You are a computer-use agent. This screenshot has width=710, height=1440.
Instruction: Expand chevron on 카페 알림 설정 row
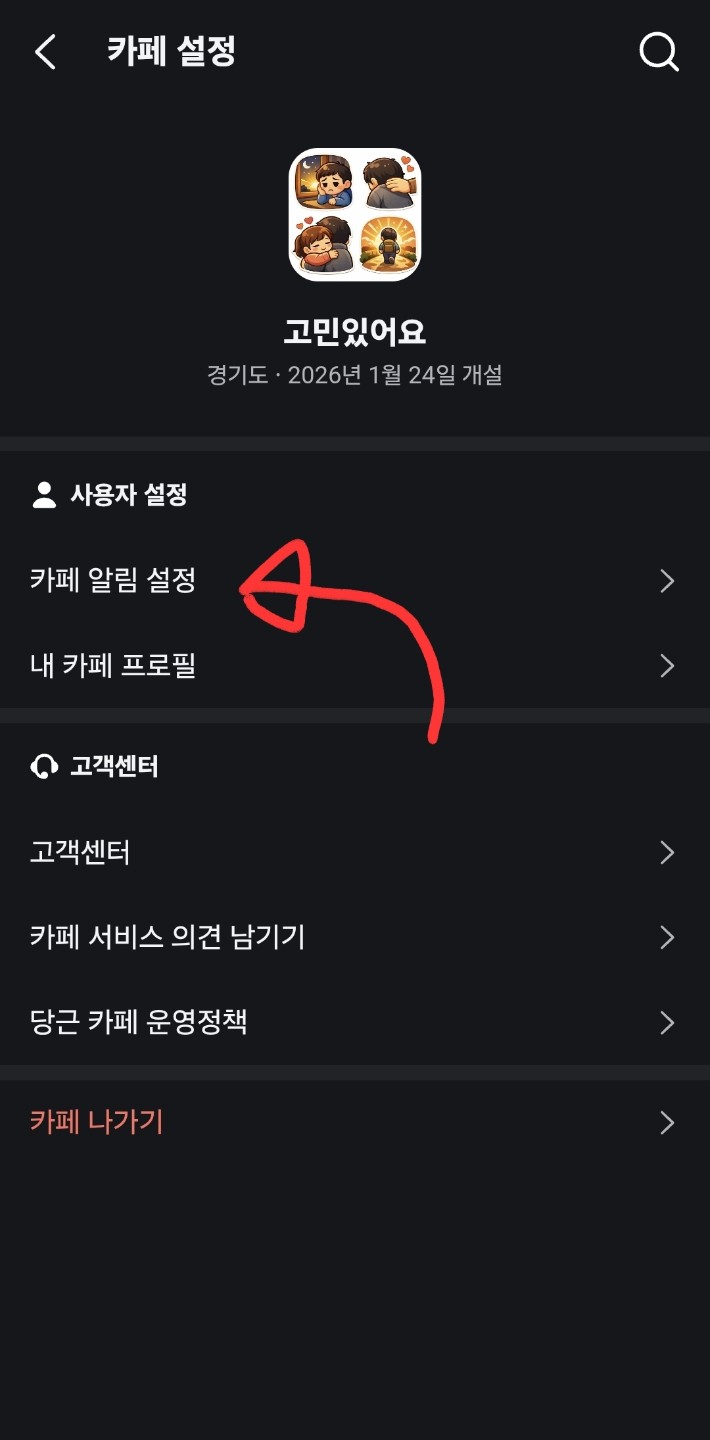pos(668,581)
